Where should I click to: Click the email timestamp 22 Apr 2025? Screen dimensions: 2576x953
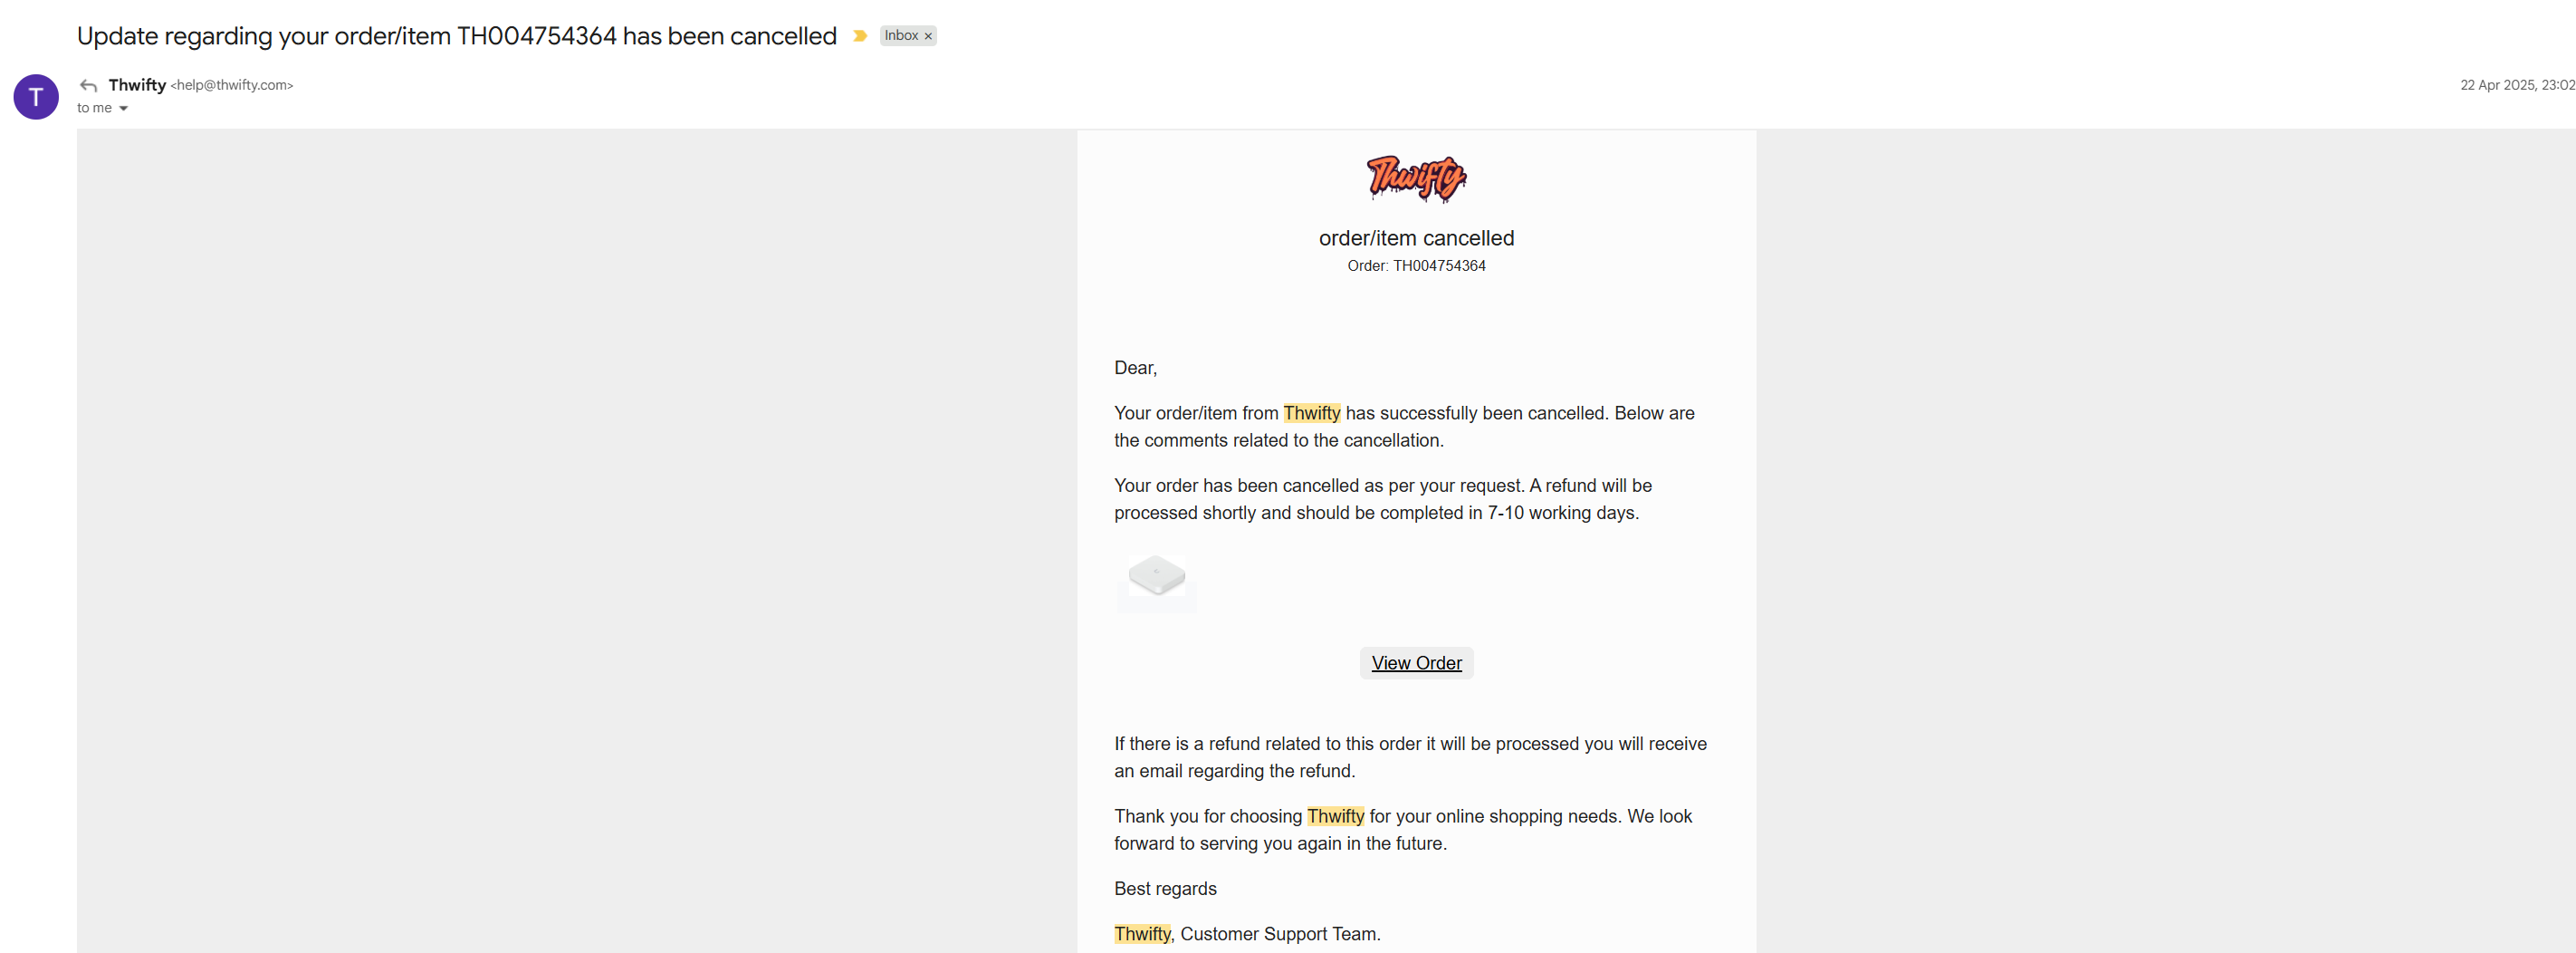point(2516,85)
